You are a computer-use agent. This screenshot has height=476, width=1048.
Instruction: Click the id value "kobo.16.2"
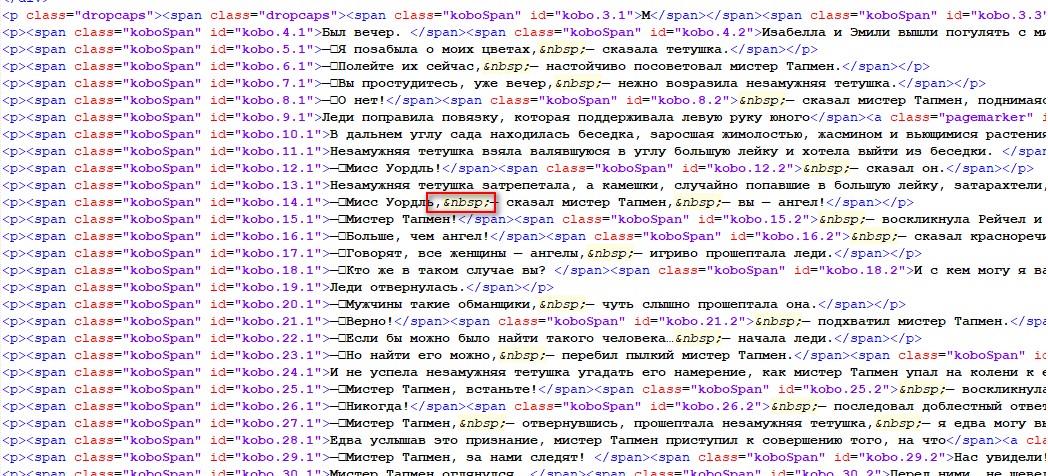click(799, 237)
